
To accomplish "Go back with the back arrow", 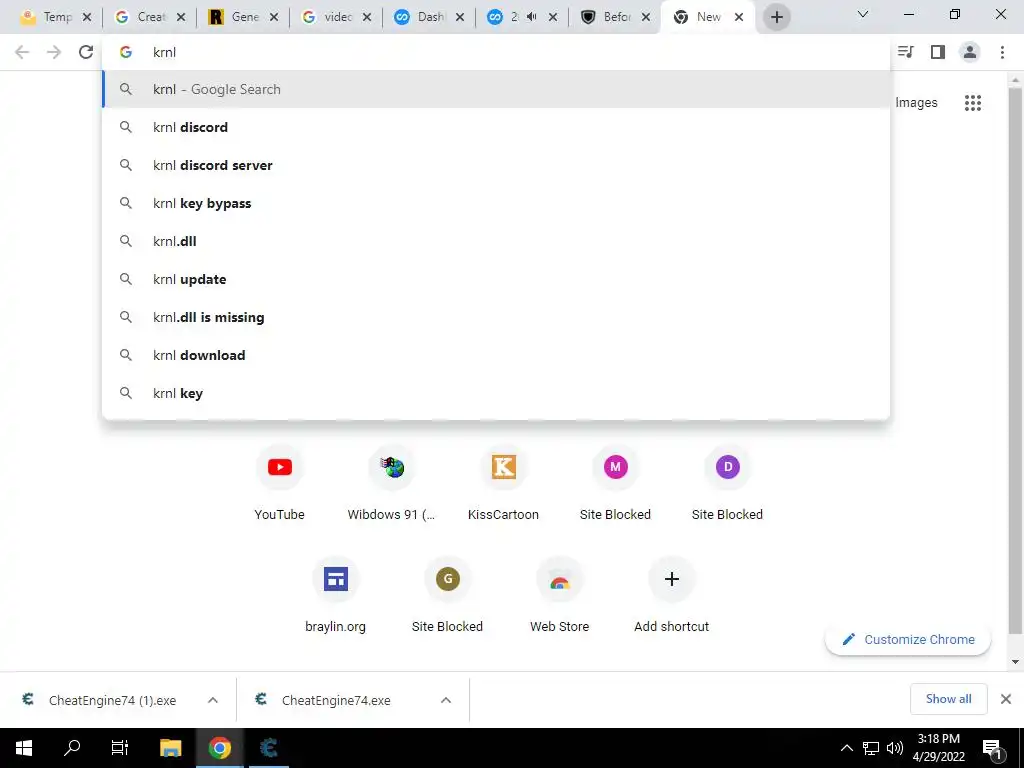I will tap(22, 52).
